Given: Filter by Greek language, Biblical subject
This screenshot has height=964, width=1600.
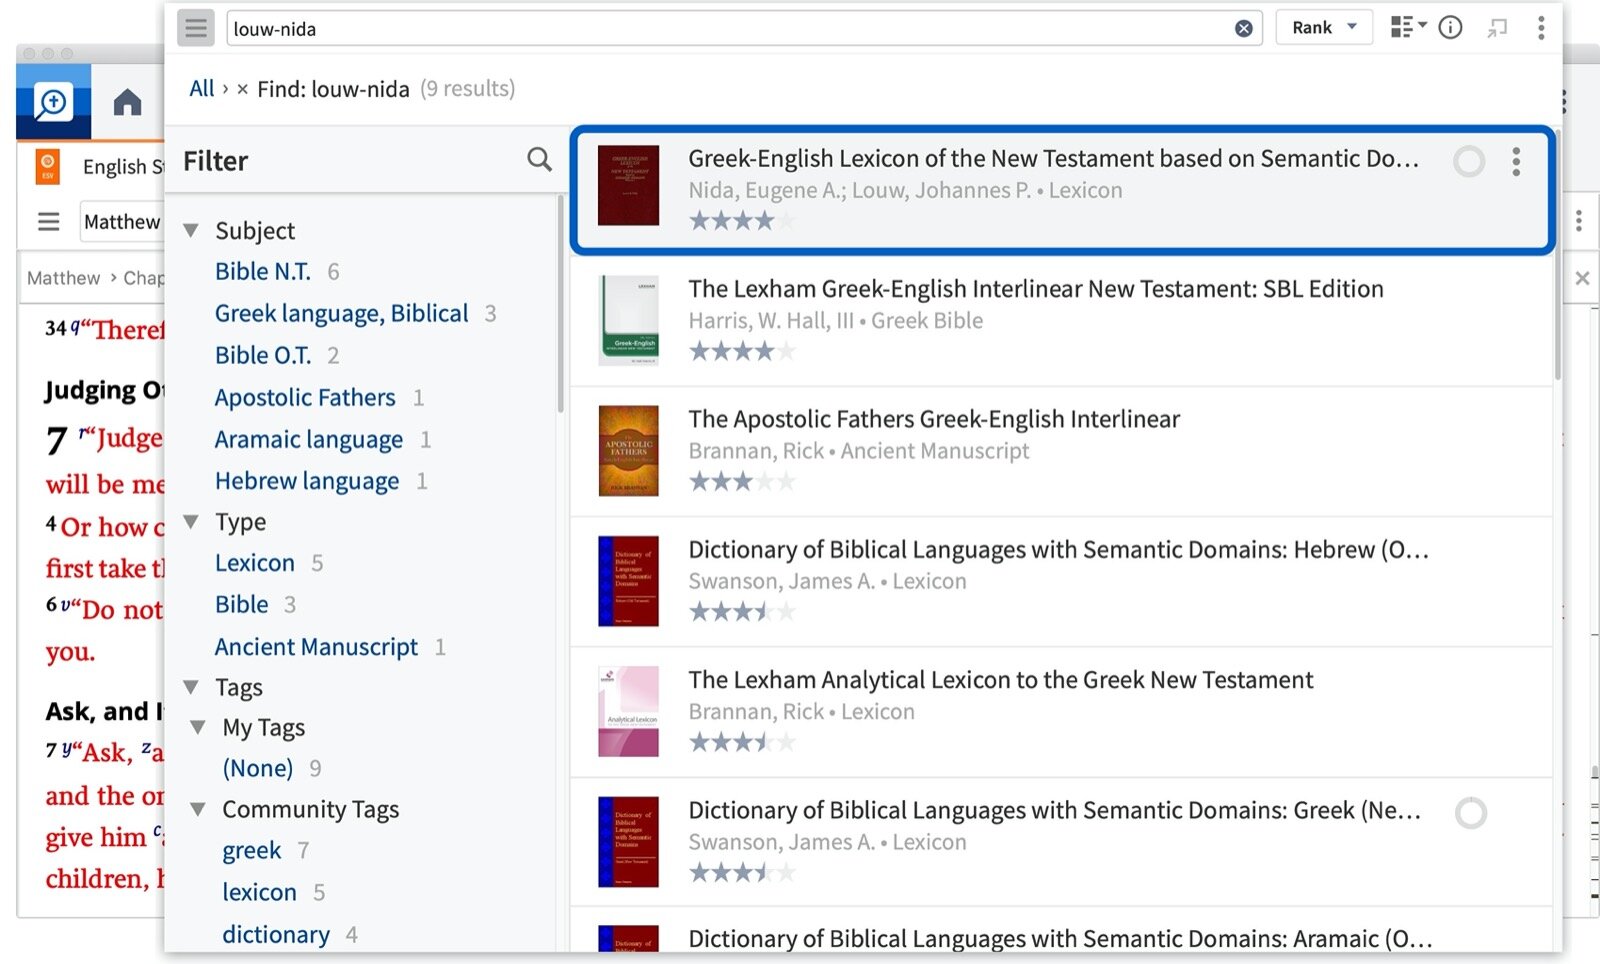Looking at the screenshot, I should 341,314.
